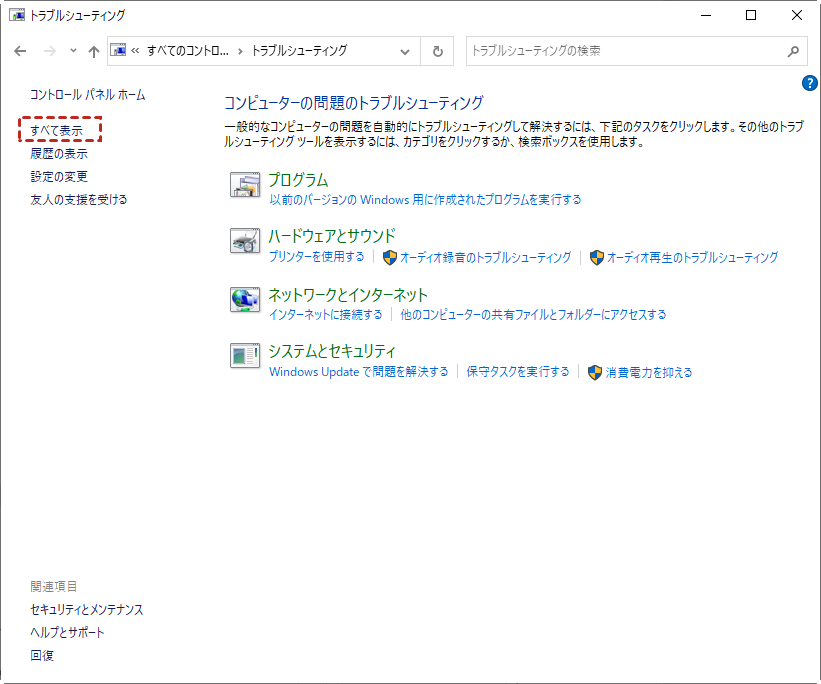Click the ネットワークとインターネット globe icon
The width and height of the screenshot is (821, 684).
[245, 300]
